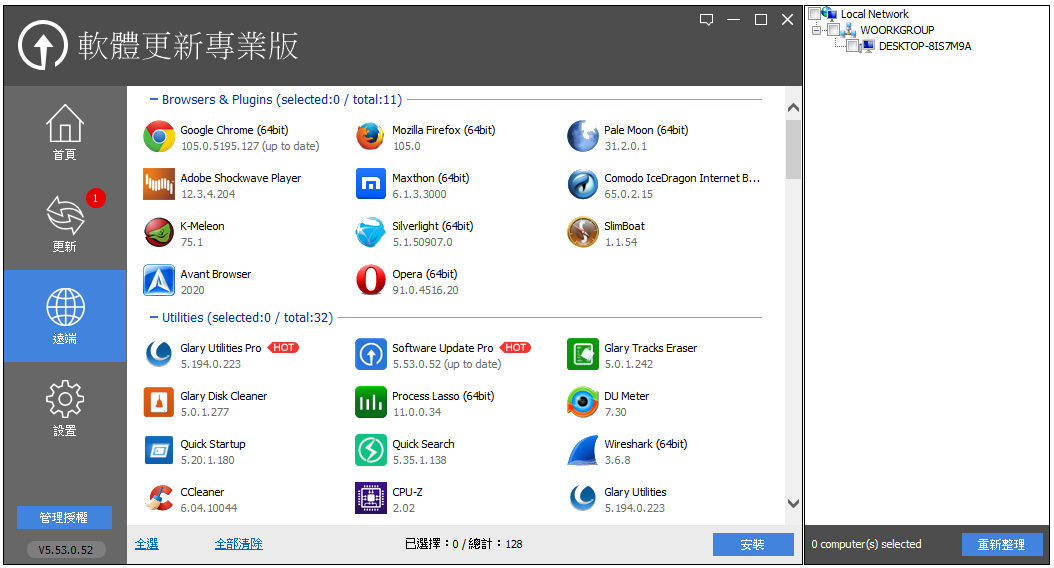The image size is (1054, 568).
Task: Click the CCleaner 6.04.10044 version text
Action: coord(209,508)
